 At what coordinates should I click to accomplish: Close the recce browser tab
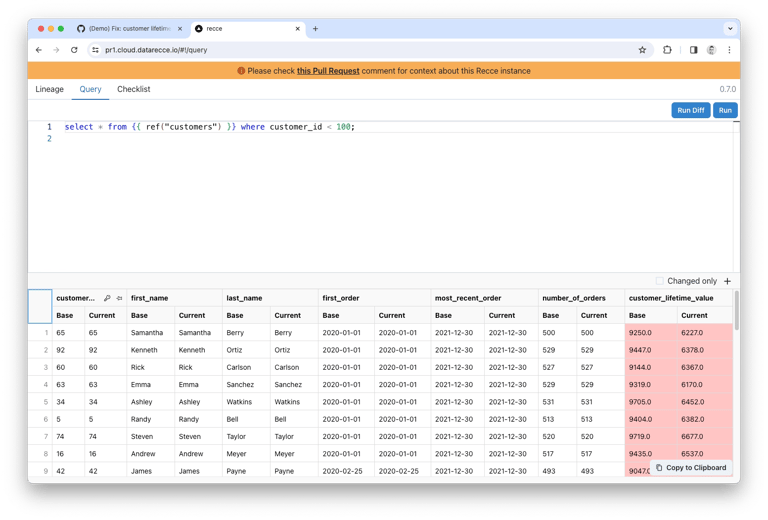tap(297, 29)
